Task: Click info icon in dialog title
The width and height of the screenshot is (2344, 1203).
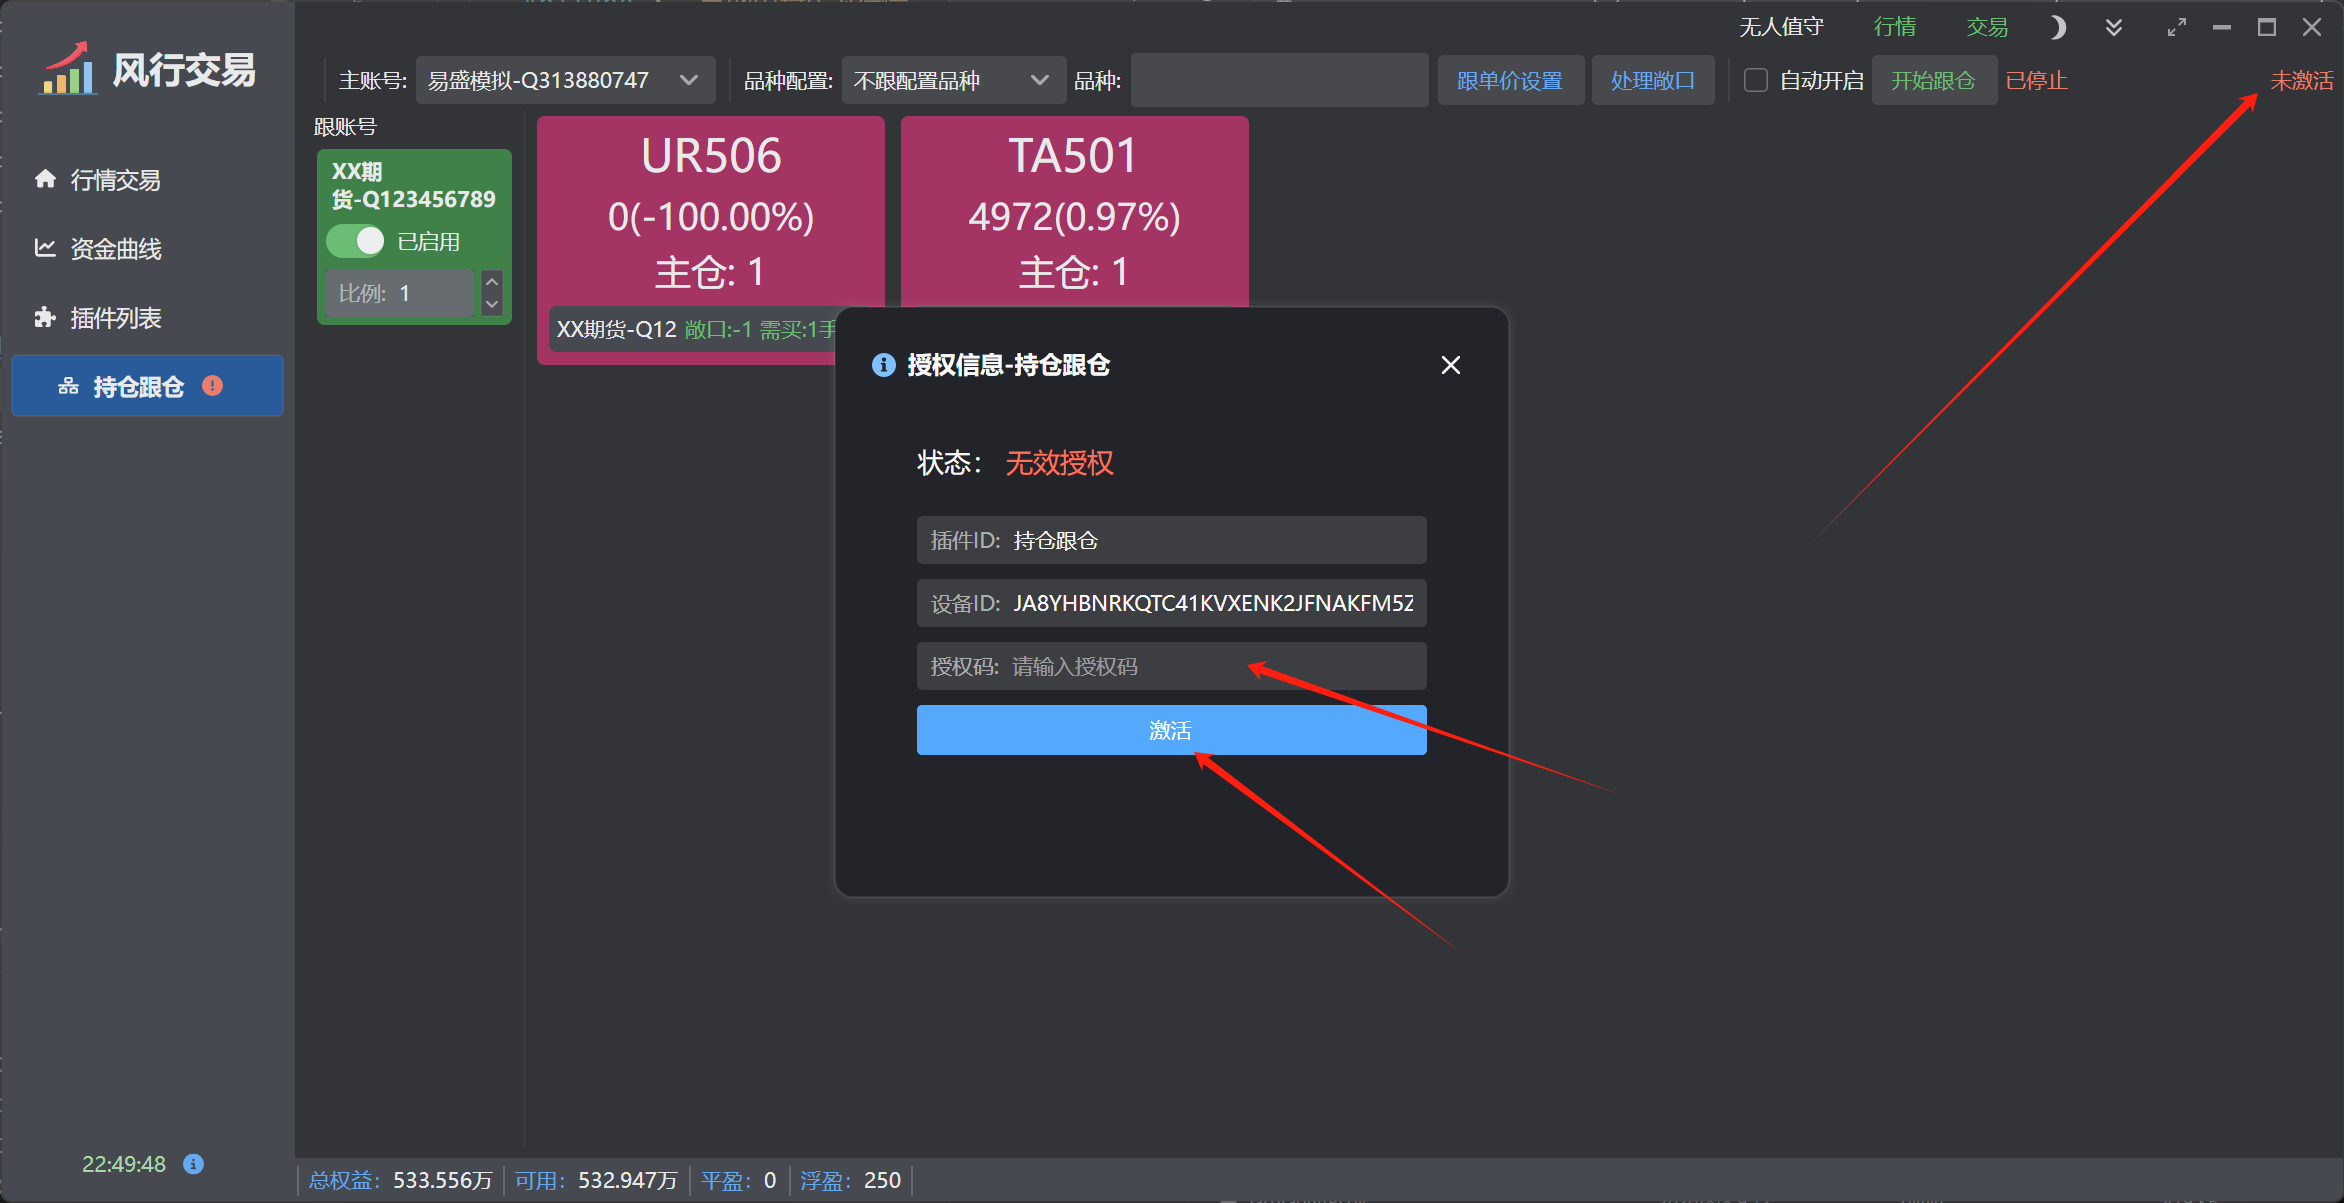Action: point(883,365)
